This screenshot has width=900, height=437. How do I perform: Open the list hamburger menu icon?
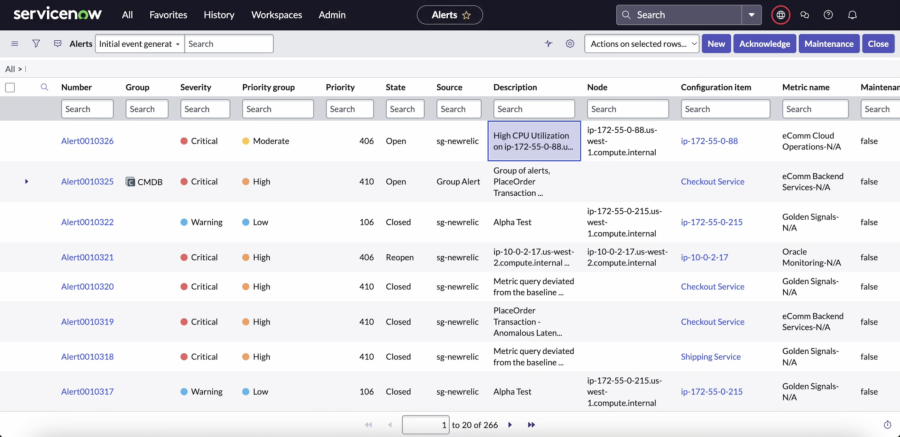[15, 44]
